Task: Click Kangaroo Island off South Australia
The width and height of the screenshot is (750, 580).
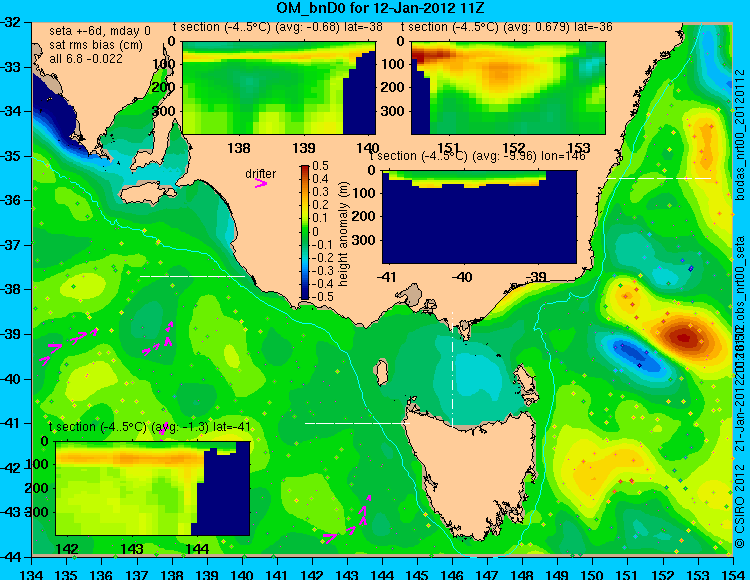Action: click(x=149, y=193)
